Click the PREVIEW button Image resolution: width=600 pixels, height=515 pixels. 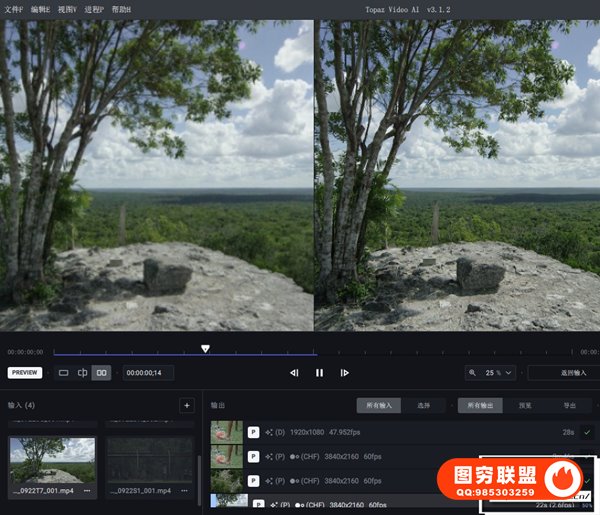point(25,373)
